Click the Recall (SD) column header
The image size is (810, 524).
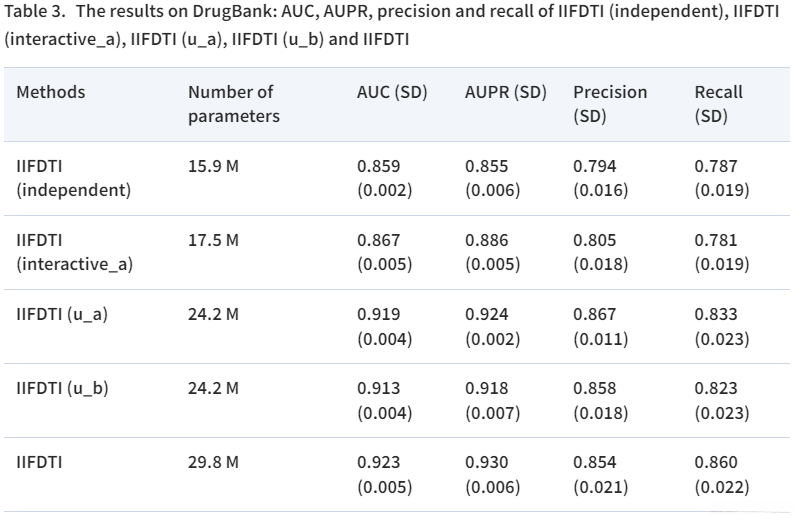[719, 104]
